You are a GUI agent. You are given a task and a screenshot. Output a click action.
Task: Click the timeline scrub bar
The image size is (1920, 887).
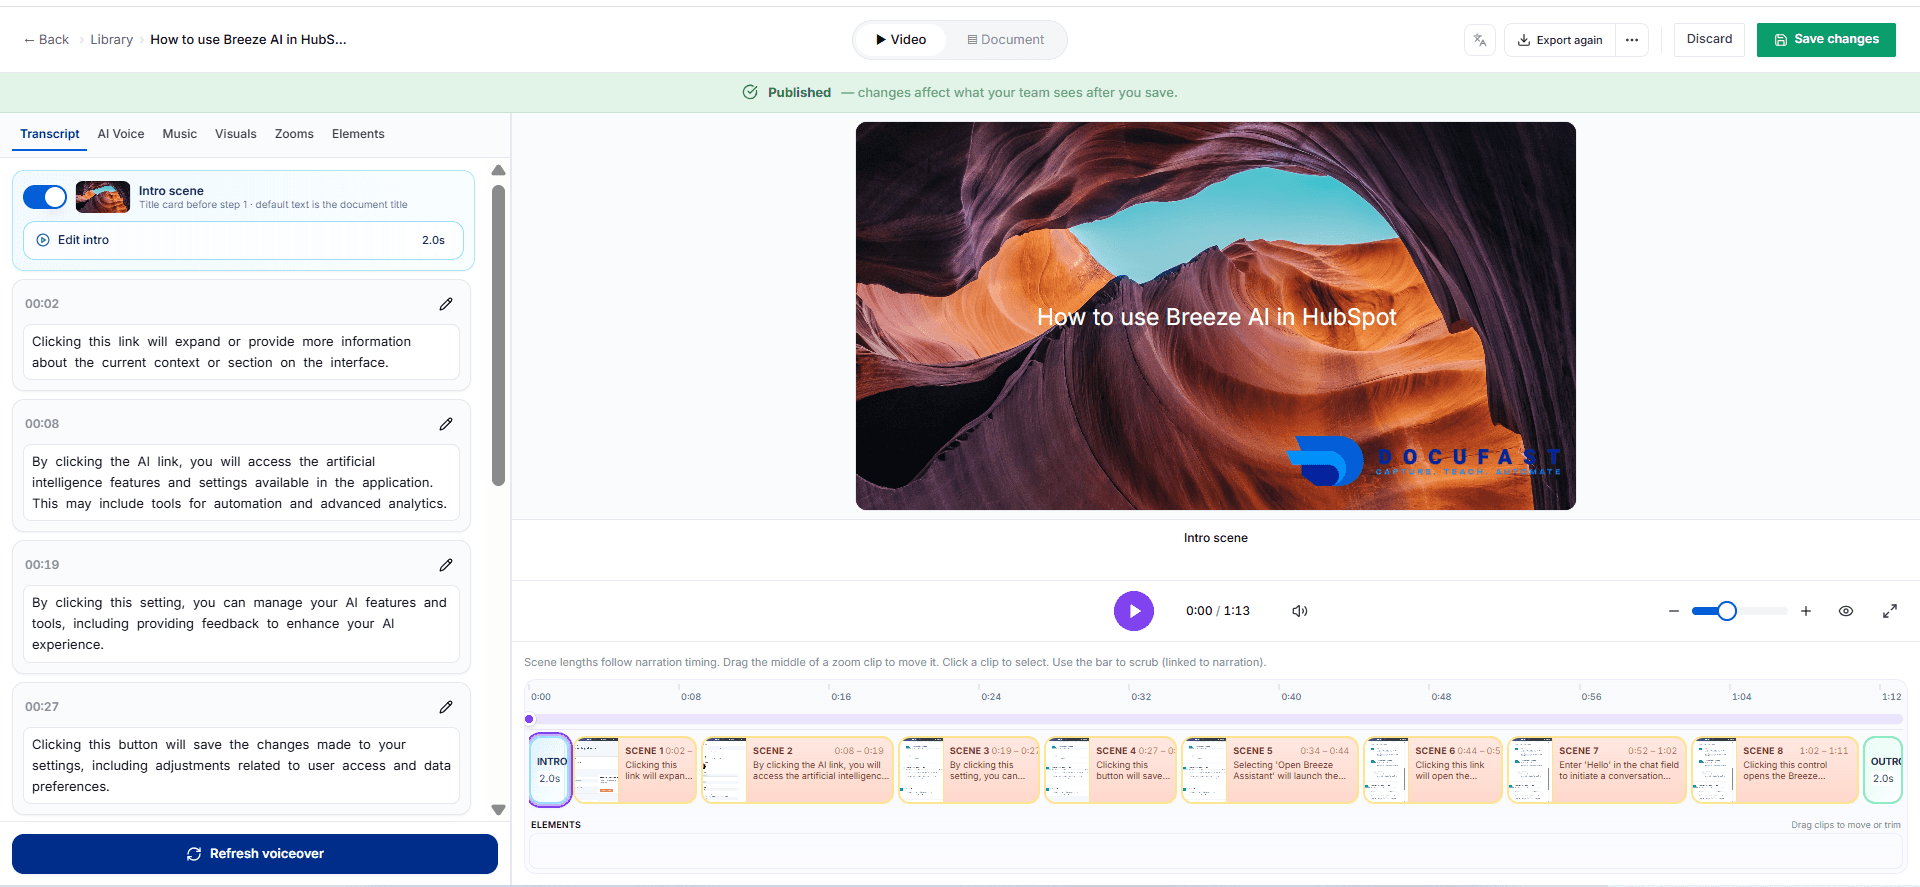[1215, 719]
